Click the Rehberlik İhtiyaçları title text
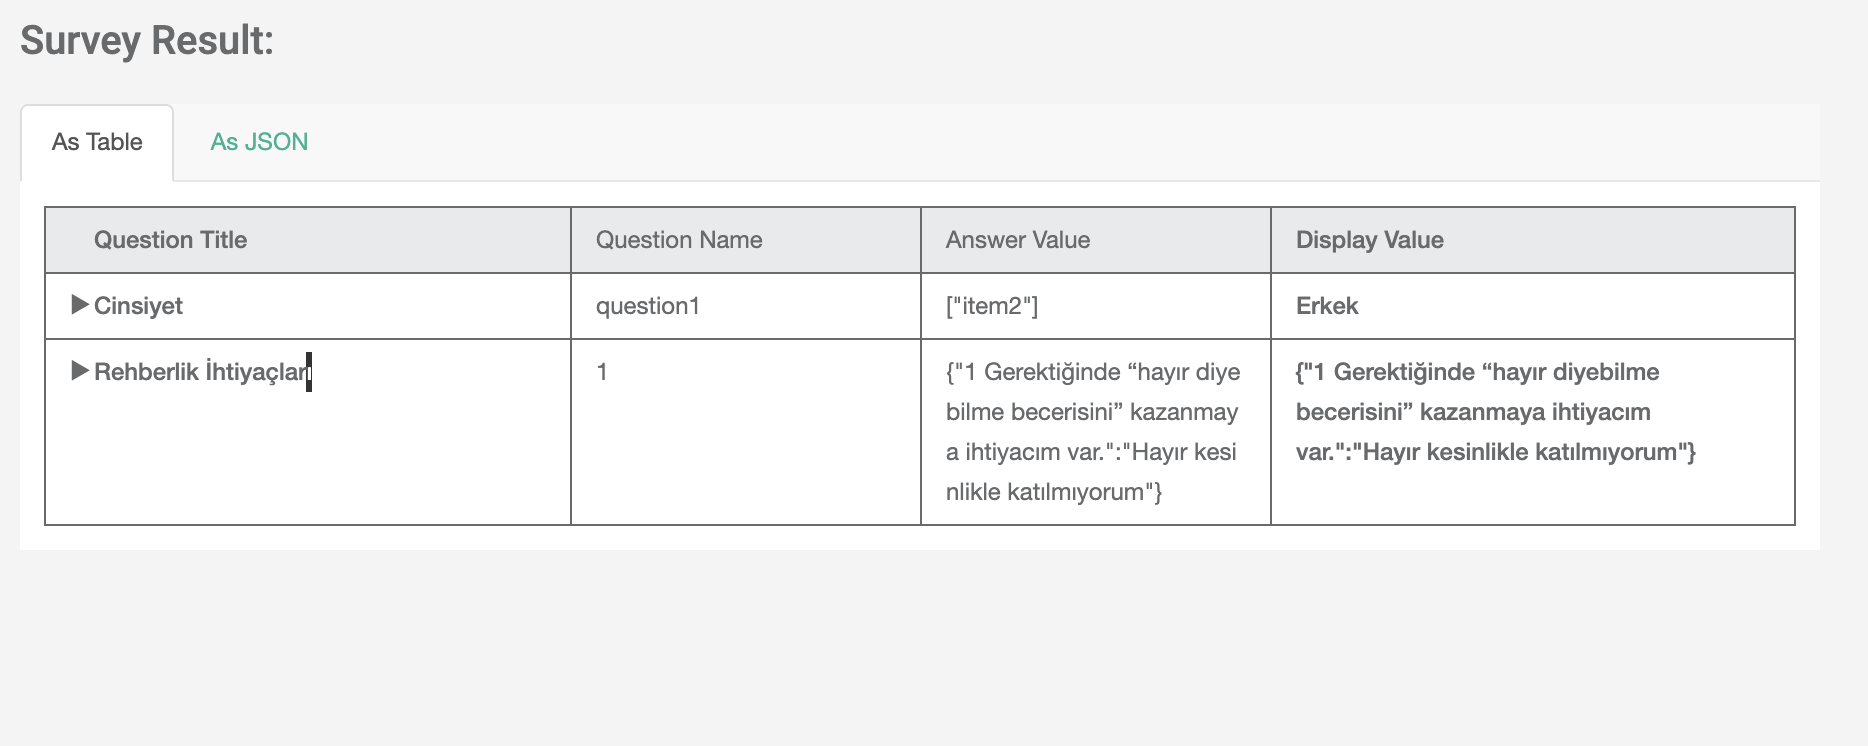 coord(200,371)
